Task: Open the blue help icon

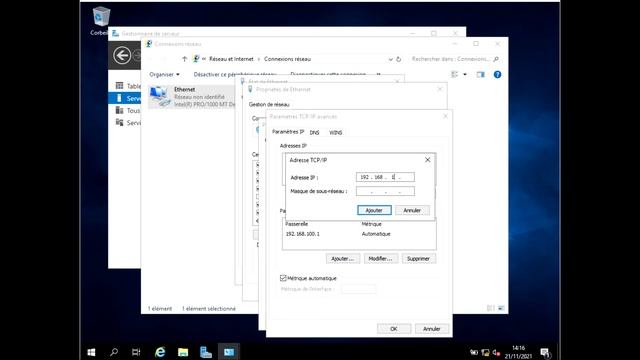Action: tap(497, 74)
